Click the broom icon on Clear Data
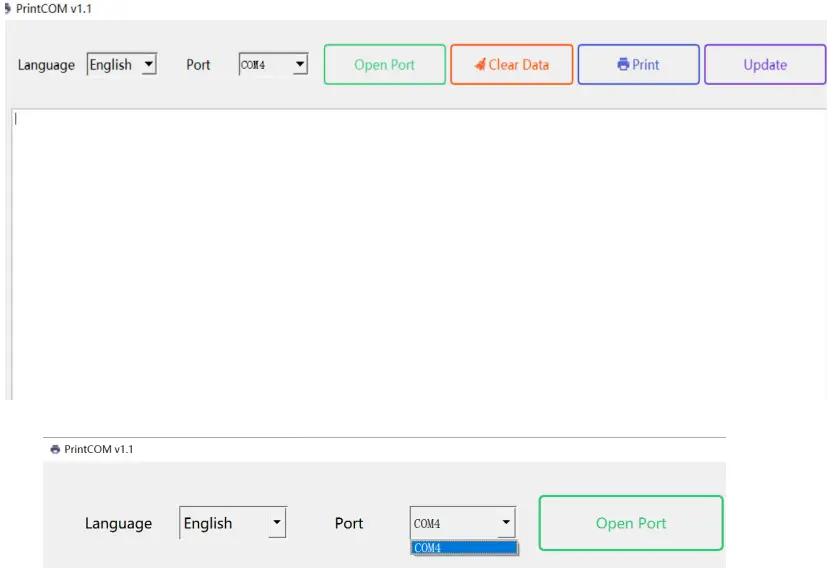Screen dimensions: 830x568 [x=480, y=65]
